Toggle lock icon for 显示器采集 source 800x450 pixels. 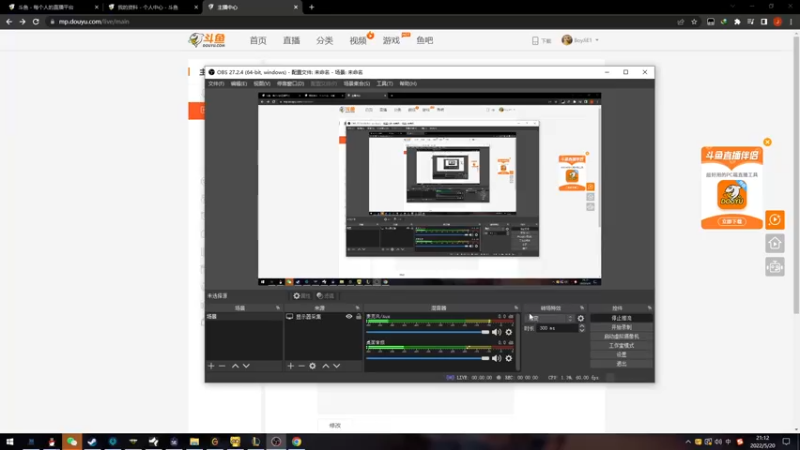tap(358, 317)
